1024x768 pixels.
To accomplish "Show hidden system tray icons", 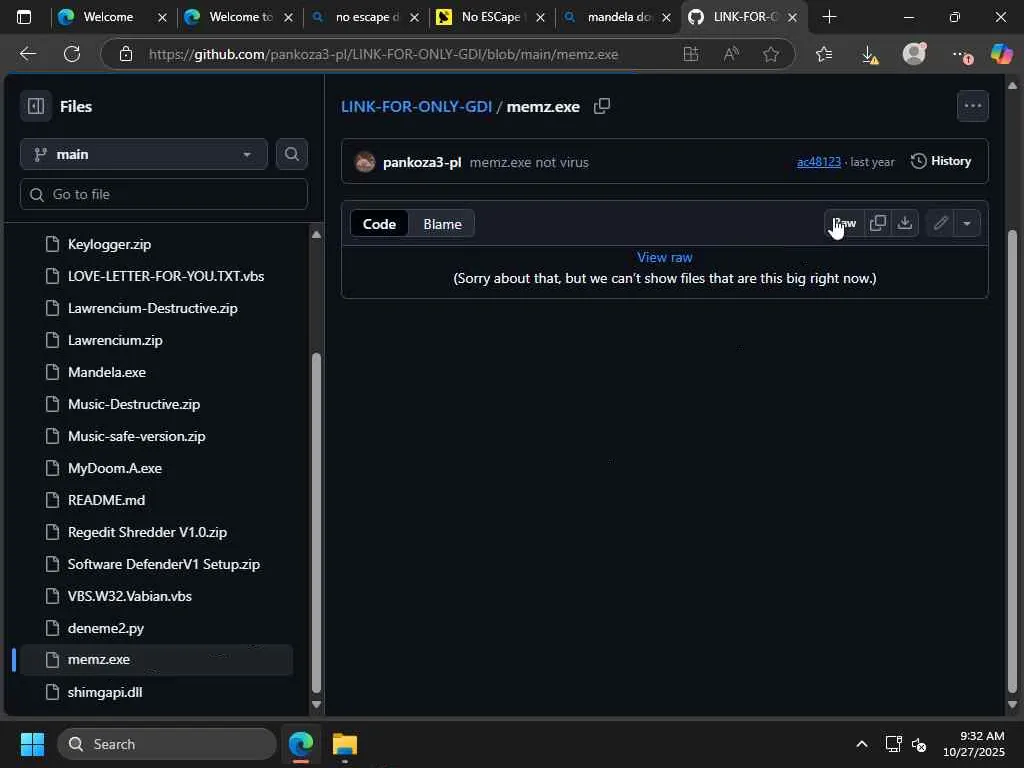I will 861,744.
